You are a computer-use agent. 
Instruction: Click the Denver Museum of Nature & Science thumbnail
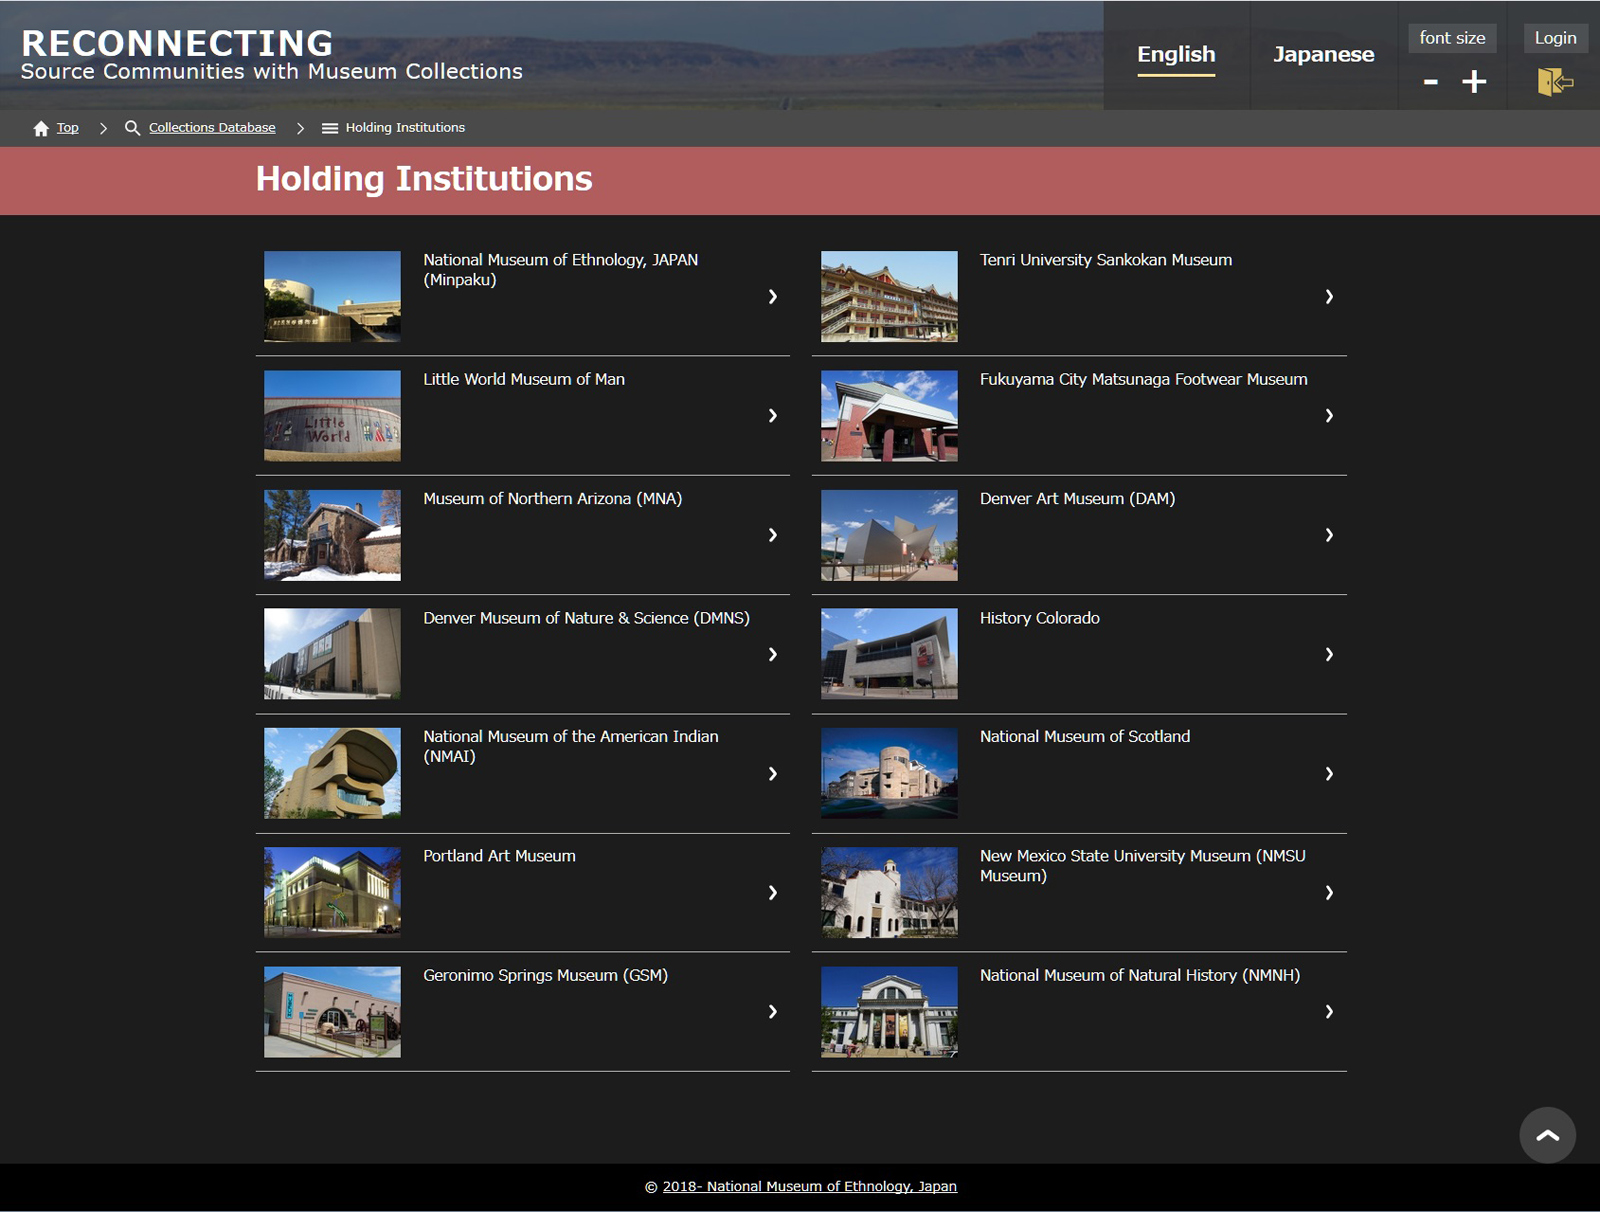pyautogui.click(x=332, y=654)
